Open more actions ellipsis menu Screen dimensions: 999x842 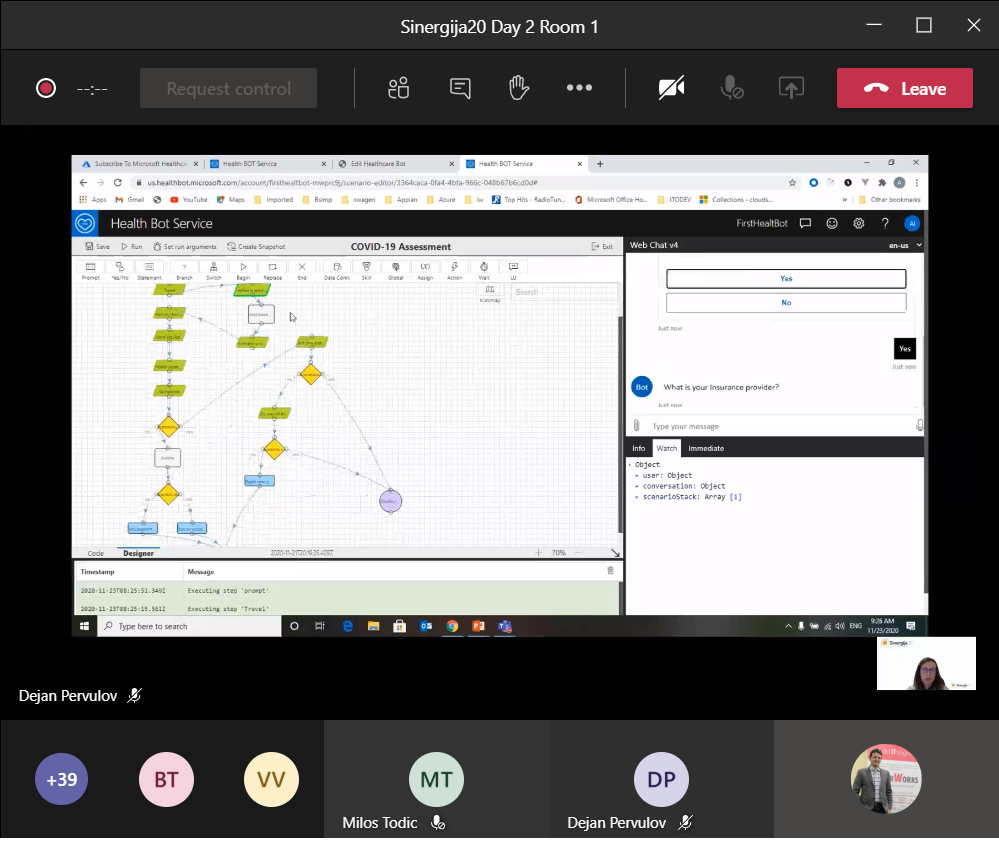point(579,88)
